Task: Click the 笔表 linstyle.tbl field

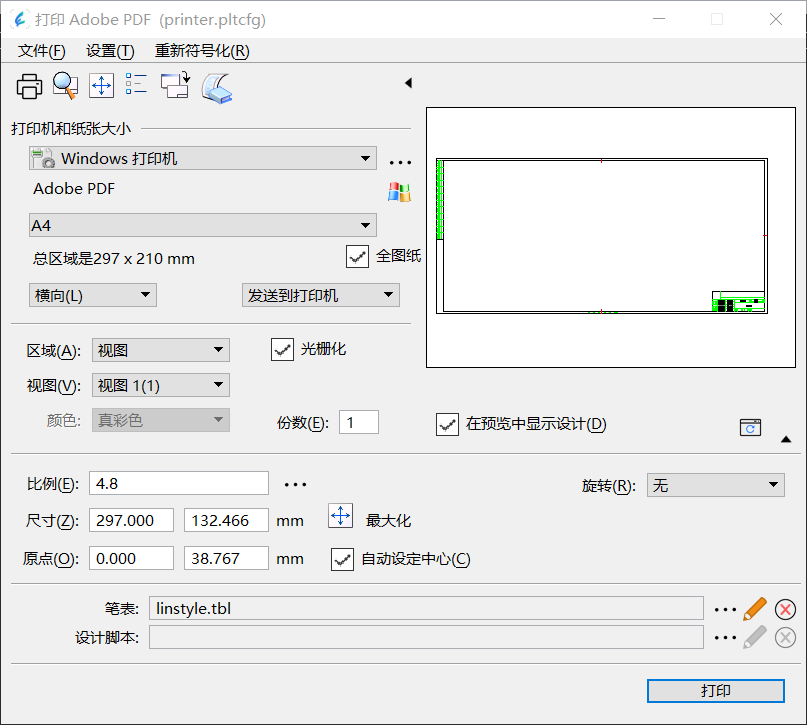Action: click(x=426, y=609)
